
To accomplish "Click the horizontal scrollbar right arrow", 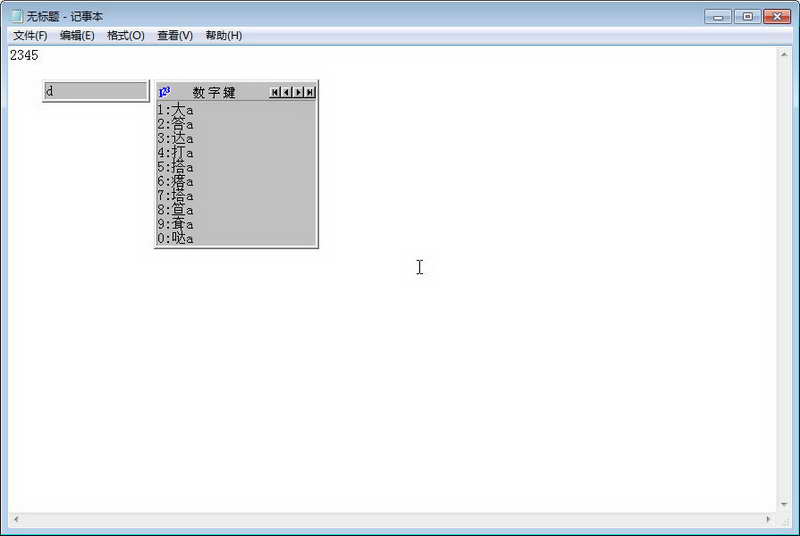I will pyautogui.click(x=768, y=519).
